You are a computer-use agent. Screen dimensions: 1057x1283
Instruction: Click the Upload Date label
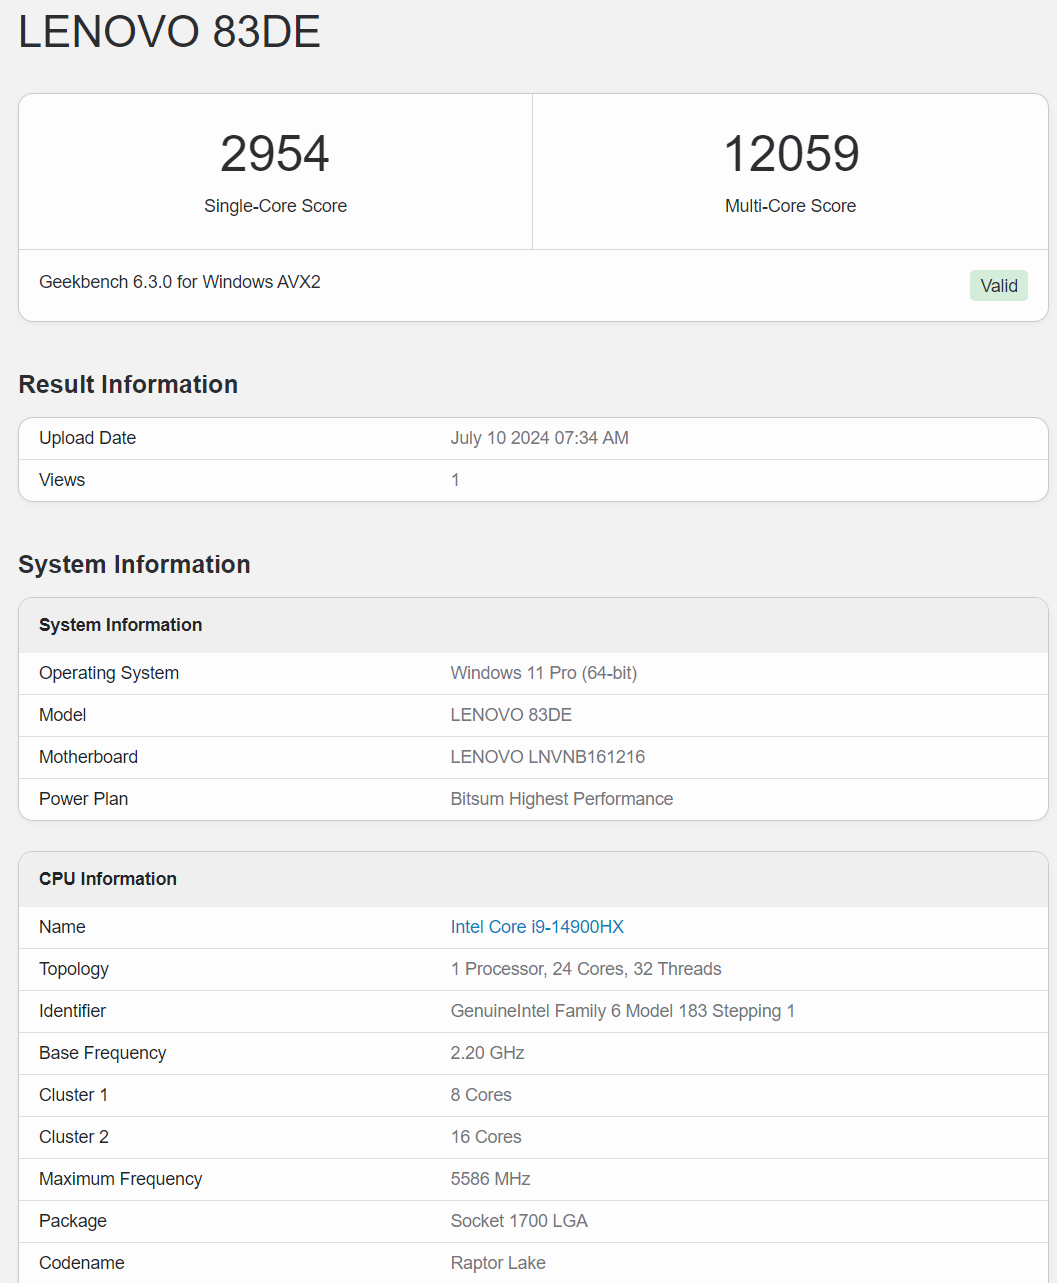(x=87, y=438)
